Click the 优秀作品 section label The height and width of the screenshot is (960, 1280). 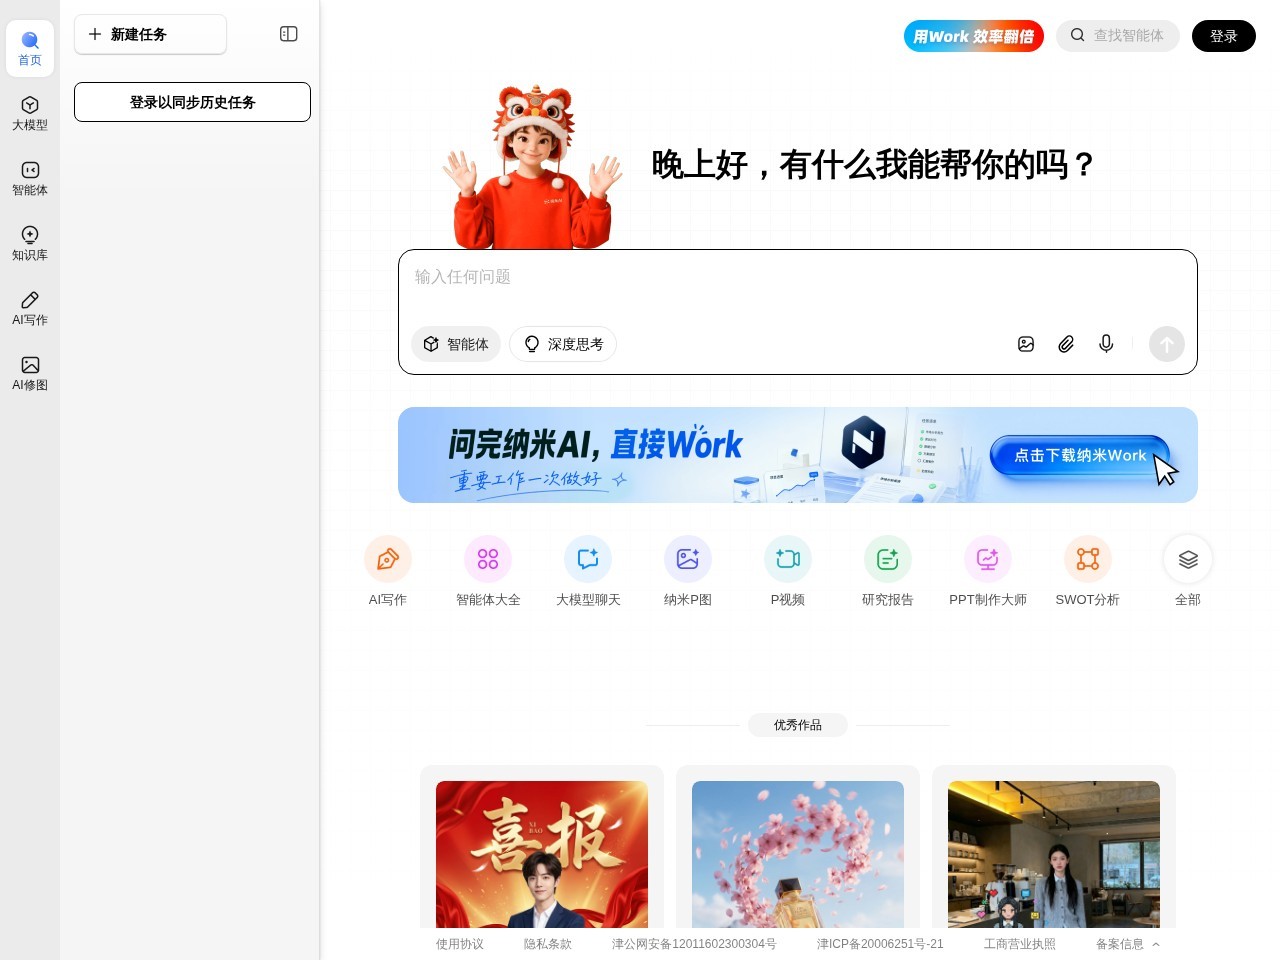coord(798,725)
